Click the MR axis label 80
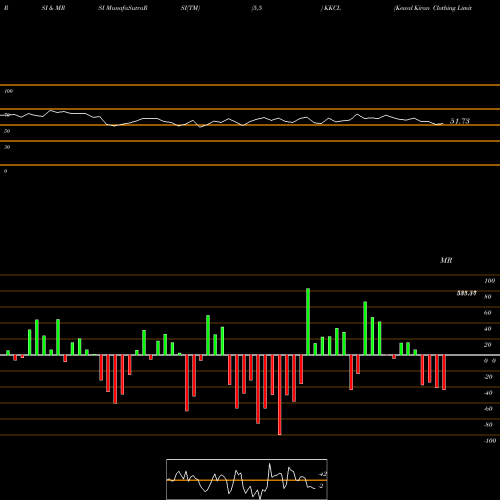 488,297
